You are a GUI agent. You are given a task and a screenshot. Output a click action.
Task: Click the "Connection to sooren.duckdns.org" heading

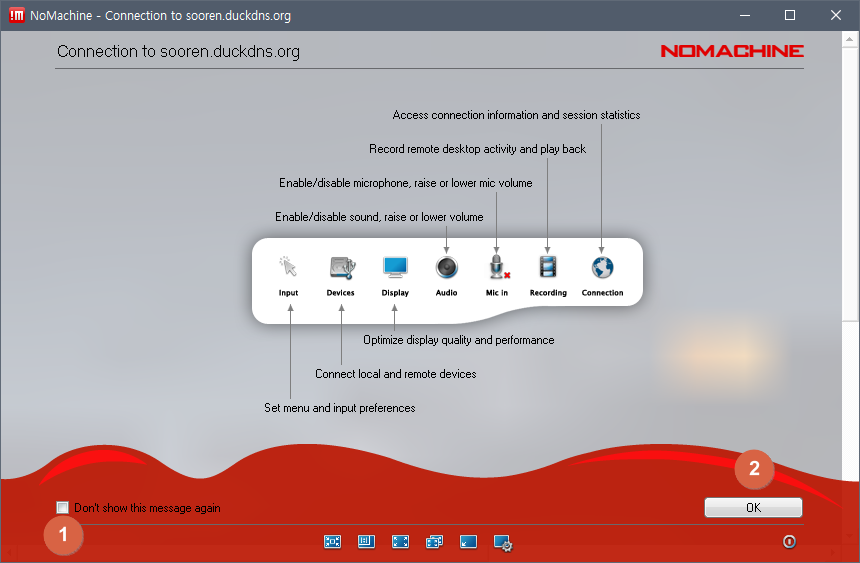click(178, 52)
